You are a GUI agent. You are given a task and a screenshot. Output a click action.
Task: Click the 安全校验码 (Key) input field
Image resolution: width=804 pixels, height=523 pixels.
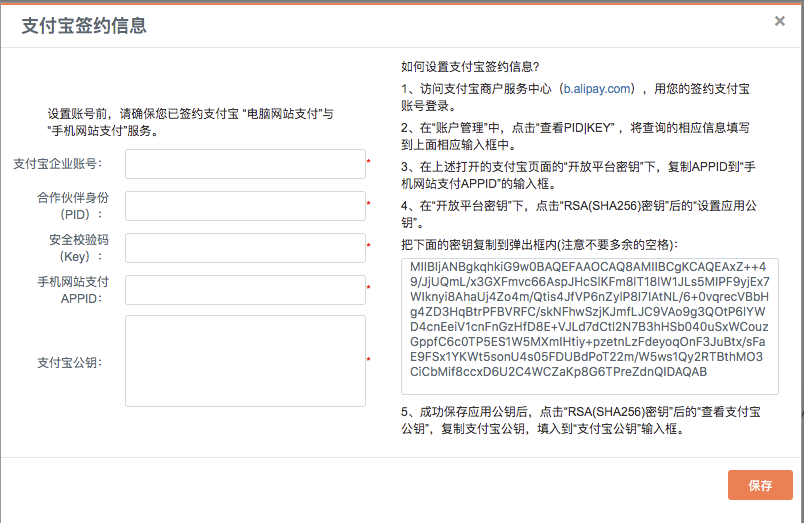pyautogui.click(x=245, y=248)
